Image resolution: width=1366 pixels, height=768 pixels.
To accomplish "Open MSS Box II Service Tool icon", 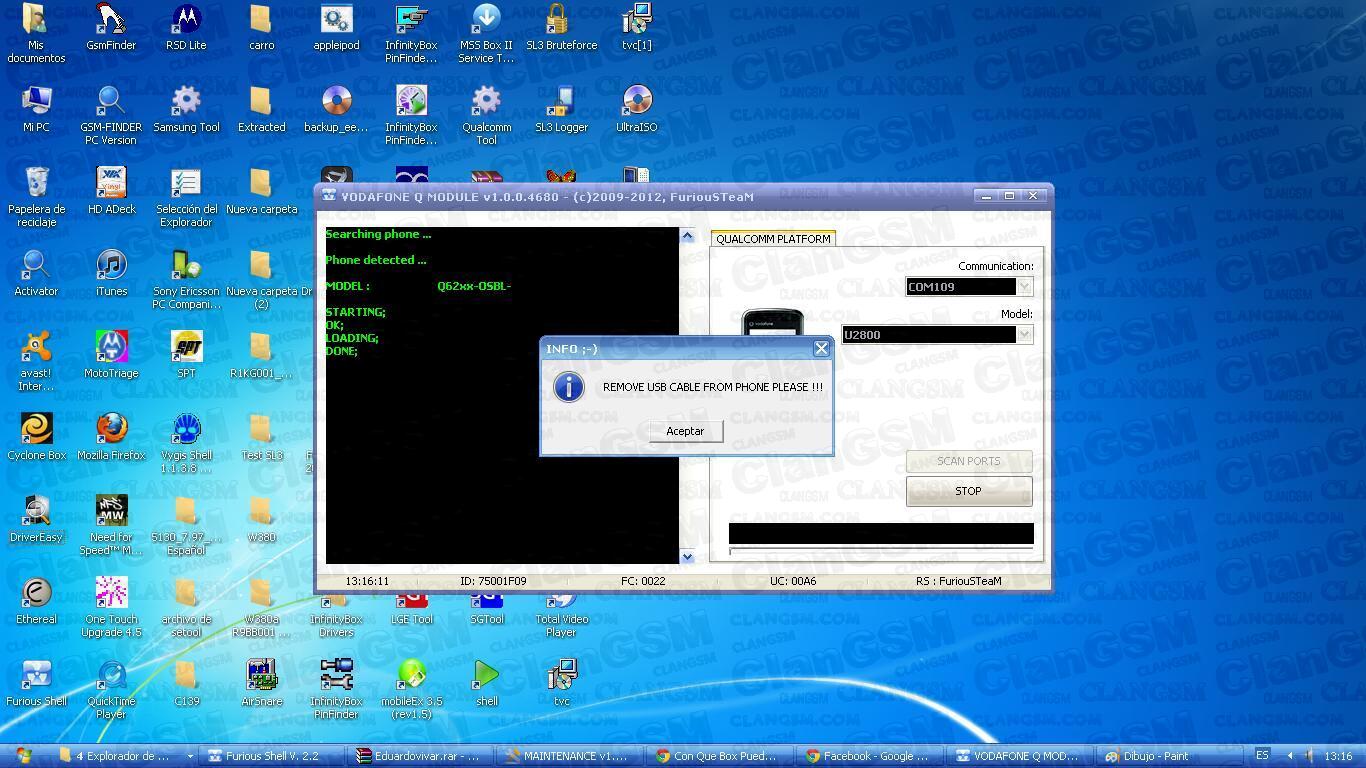I will 486,33.
